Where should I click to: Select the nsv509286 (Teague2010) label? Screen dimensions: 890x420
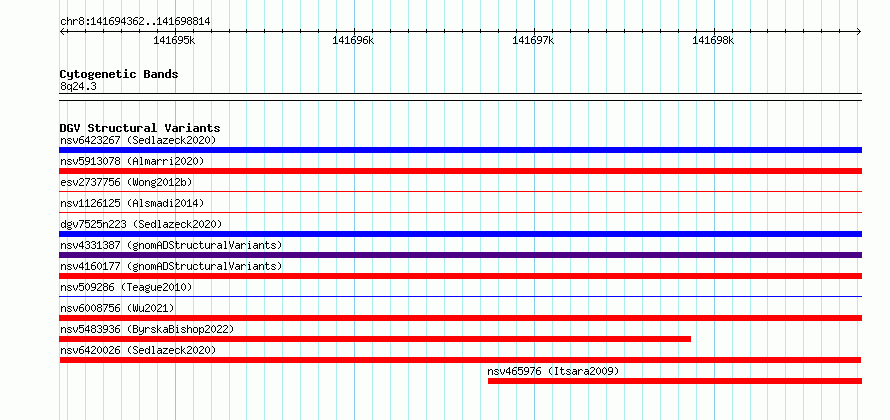coord(126,287)
